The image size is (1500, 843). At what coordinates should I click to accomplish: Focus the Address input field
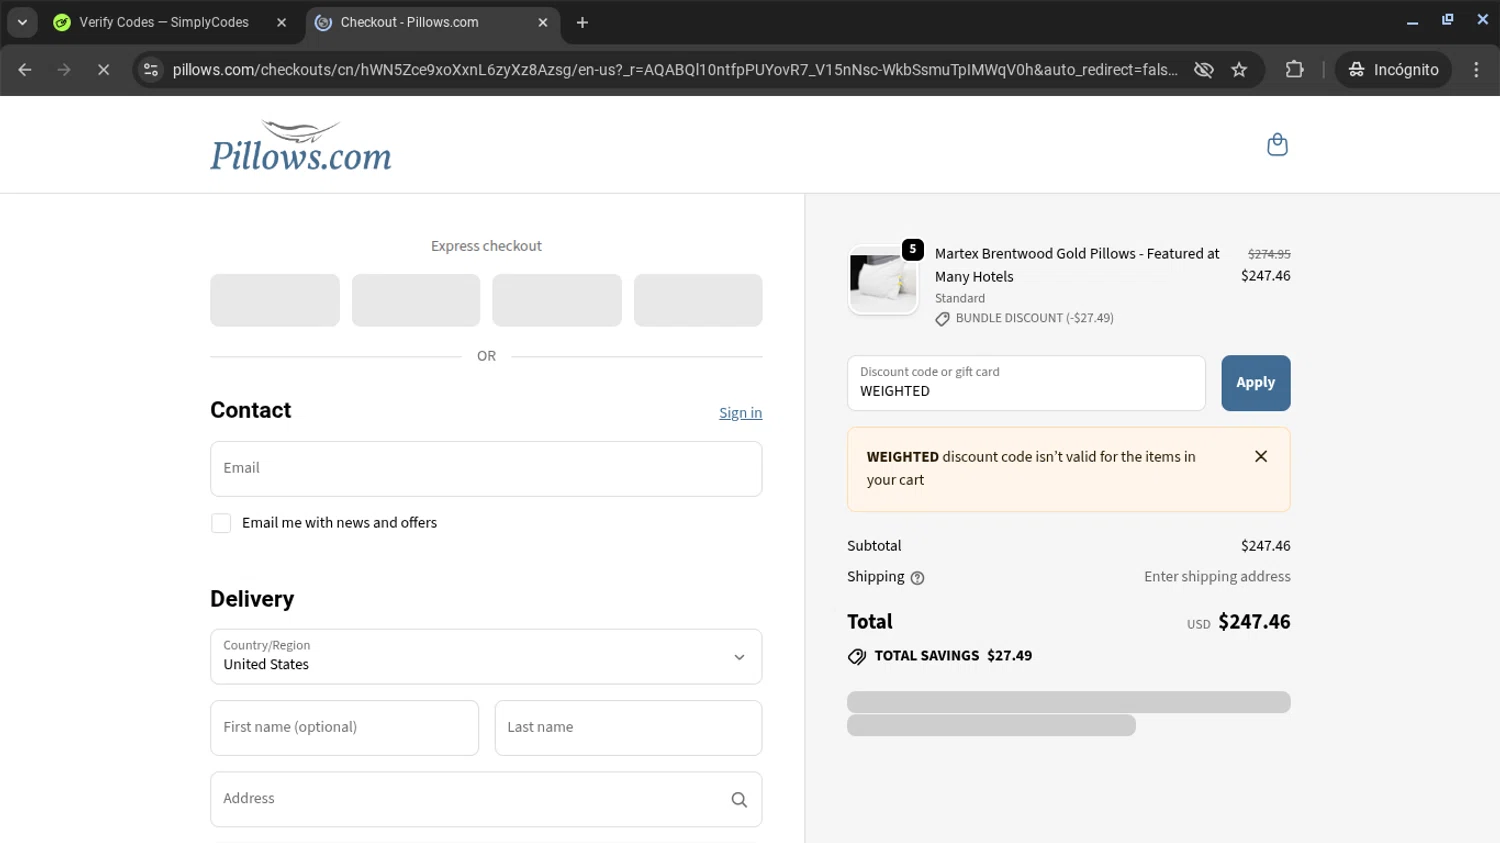tap(486, 799)
